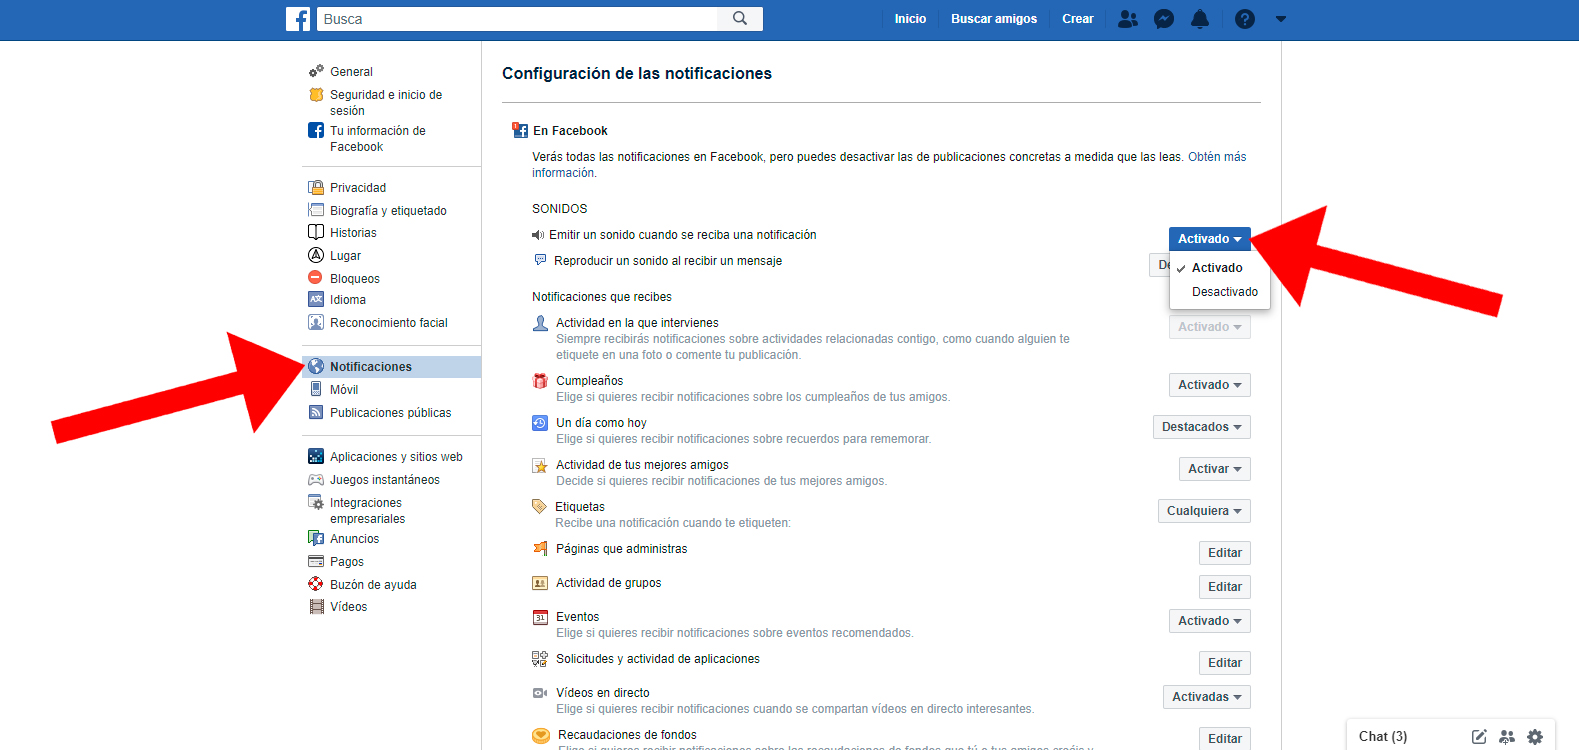Click the search magnifier button

[740, 19]
